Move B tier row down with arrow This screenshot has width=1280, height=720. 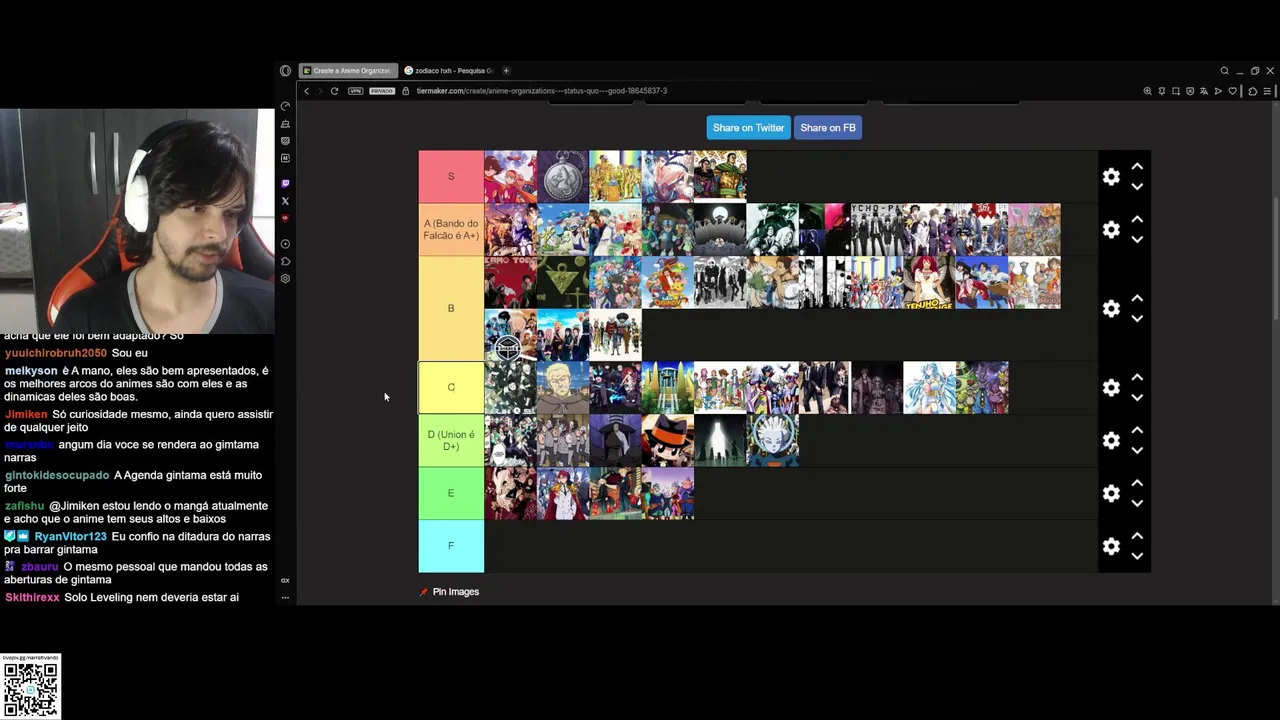(1137, 319)
